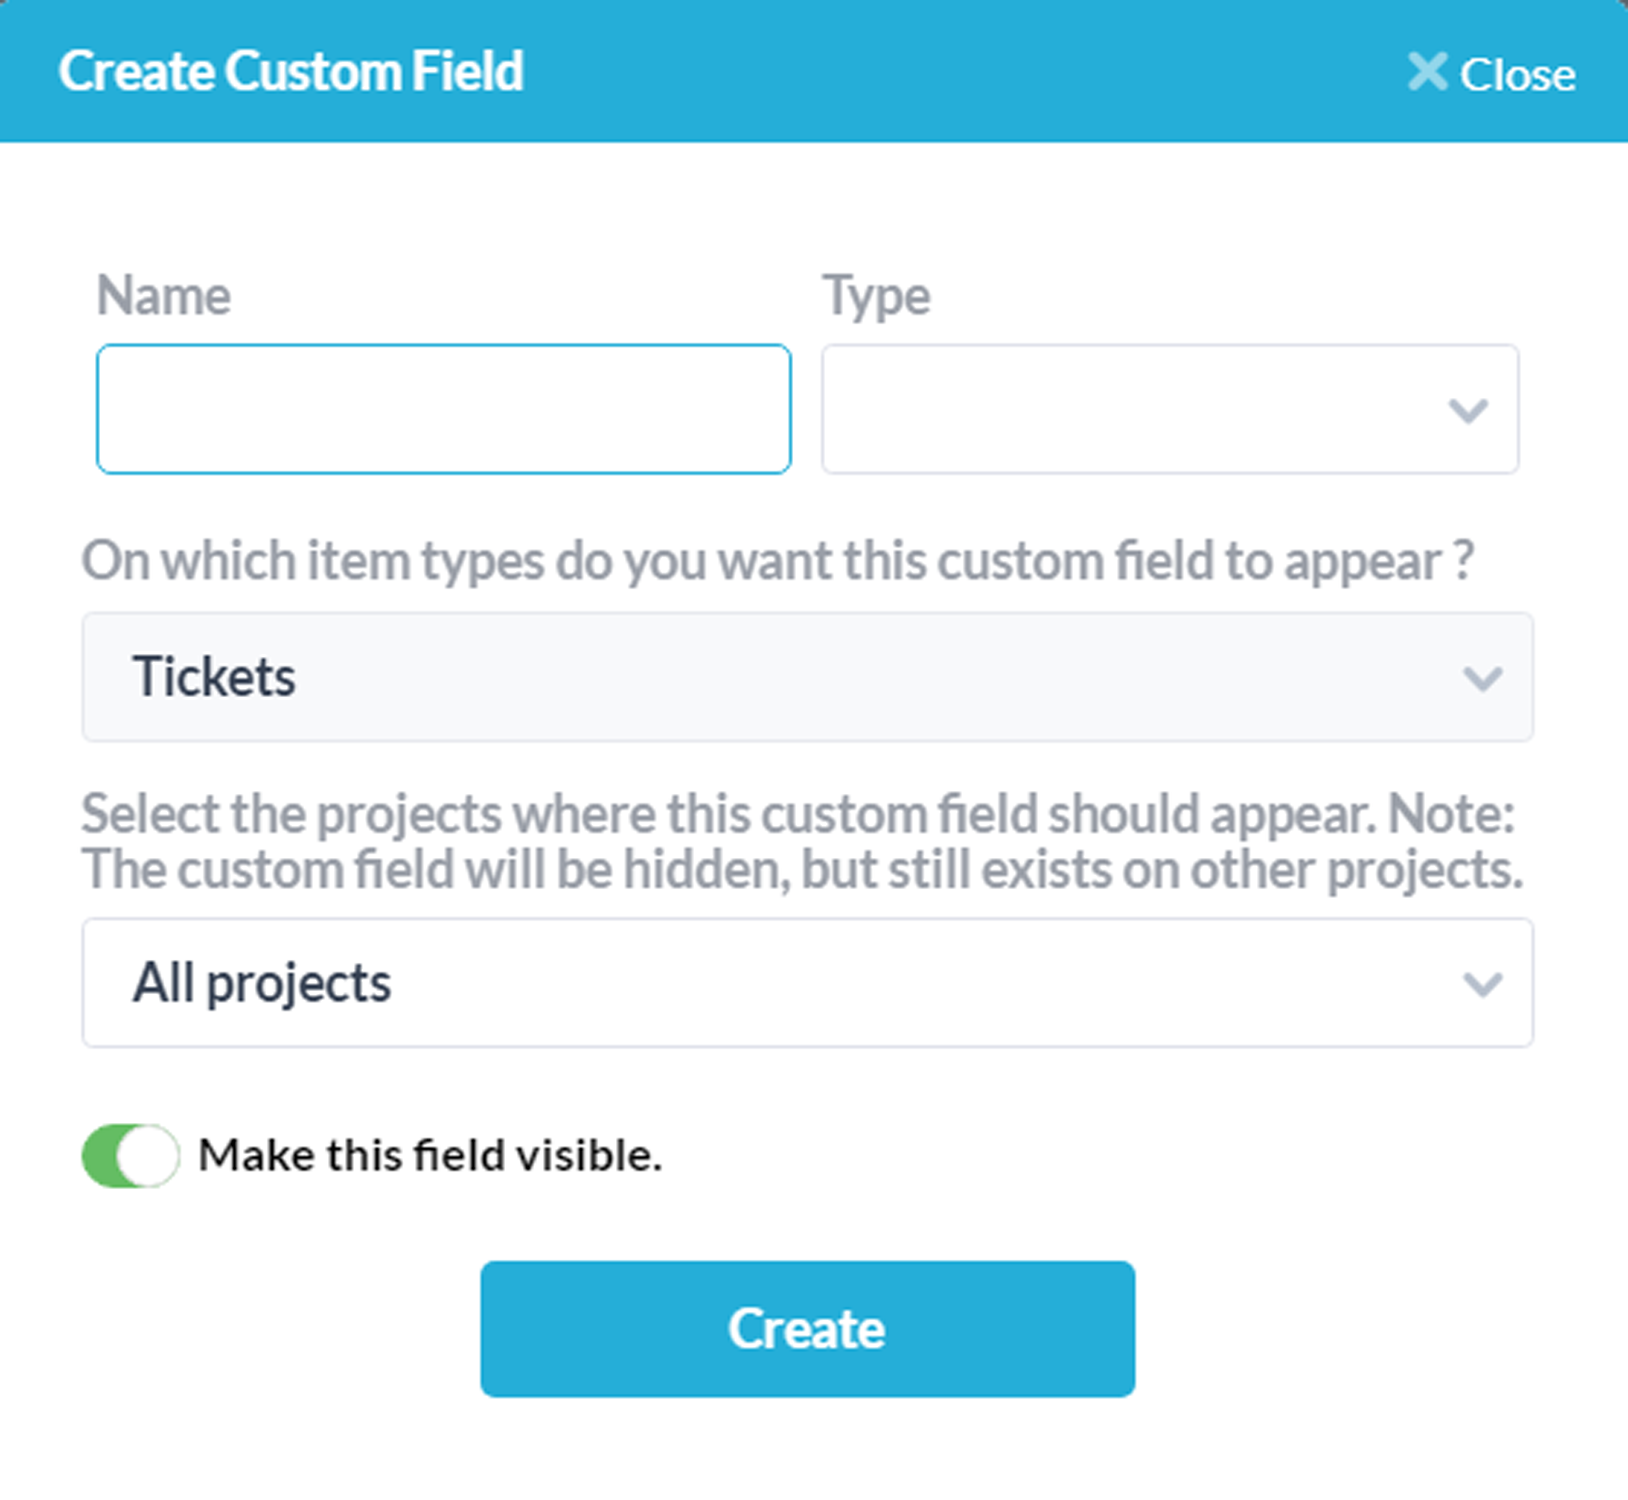Select the "Tickets" text in the selector
Screen dimensions: 1628x1500
pyautogui.click(x=214, y=677)
